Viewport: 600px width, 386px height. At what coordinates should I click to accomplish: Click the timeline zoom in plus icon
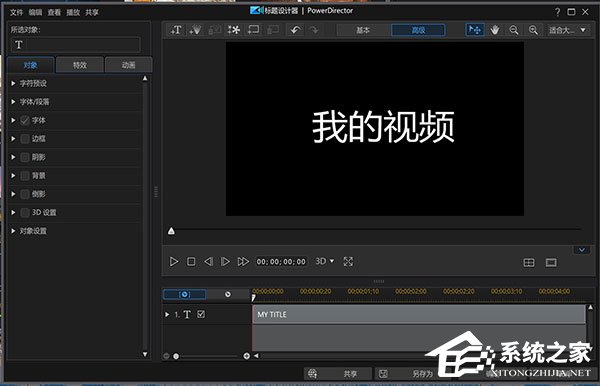(x=246, y=356)
